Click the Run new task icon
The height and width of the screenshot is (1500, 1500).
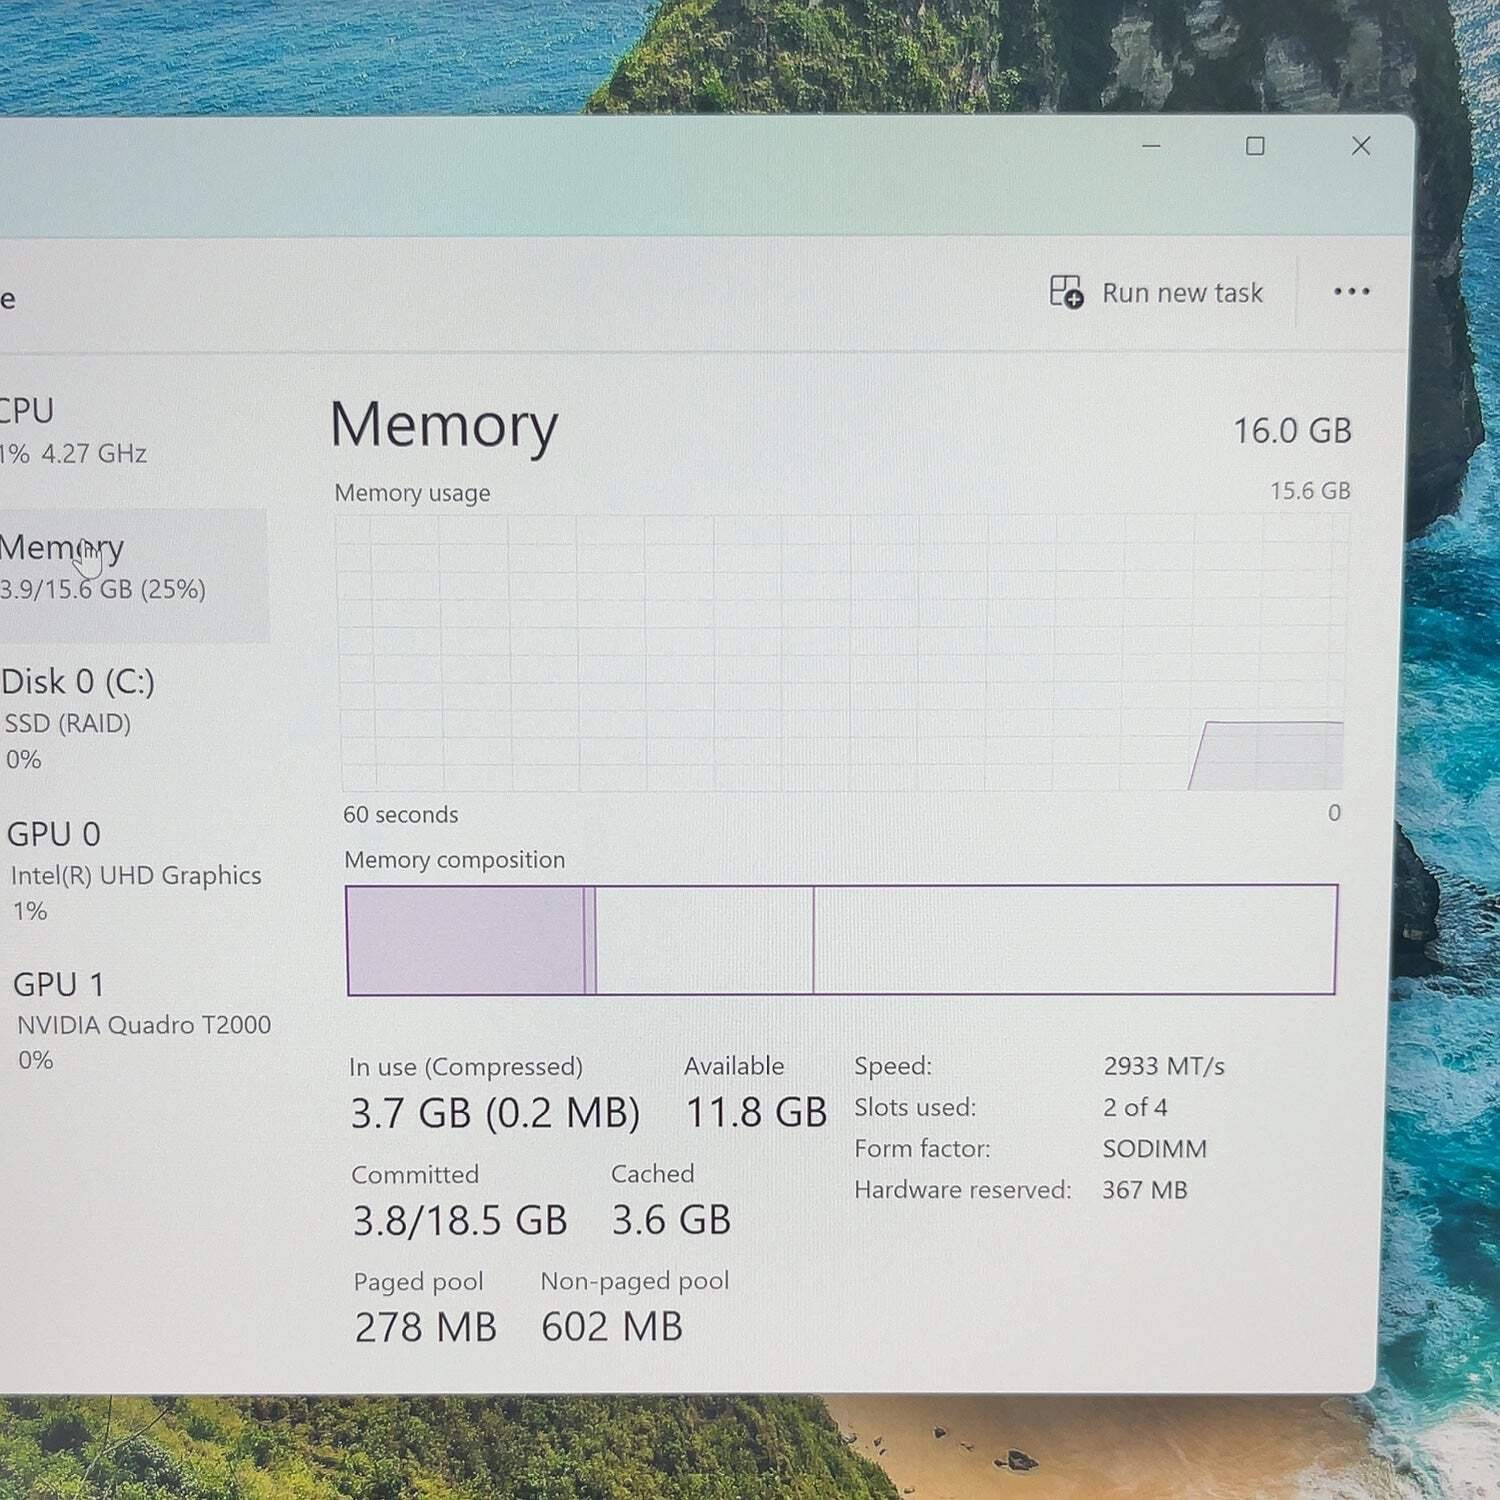click(x=1066, y=292)
